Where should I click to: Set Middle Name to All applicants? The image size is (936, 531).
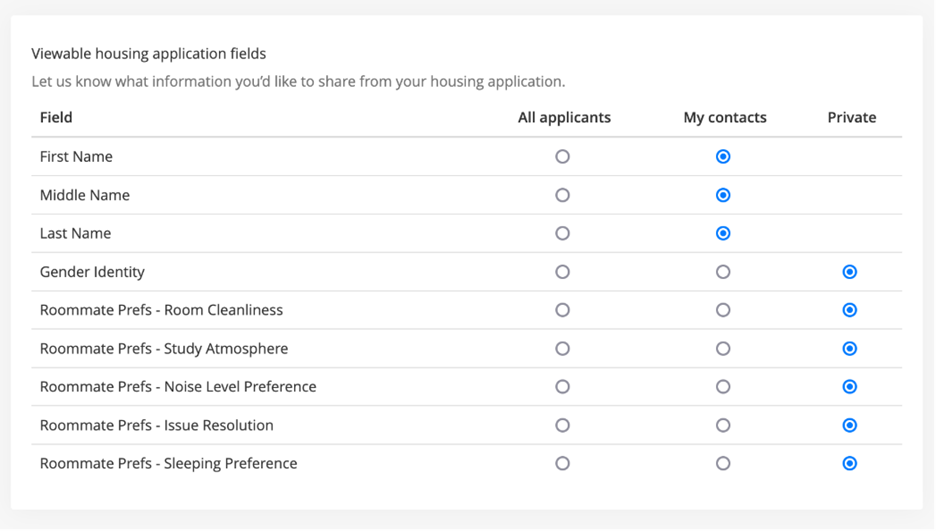point(562,195)
